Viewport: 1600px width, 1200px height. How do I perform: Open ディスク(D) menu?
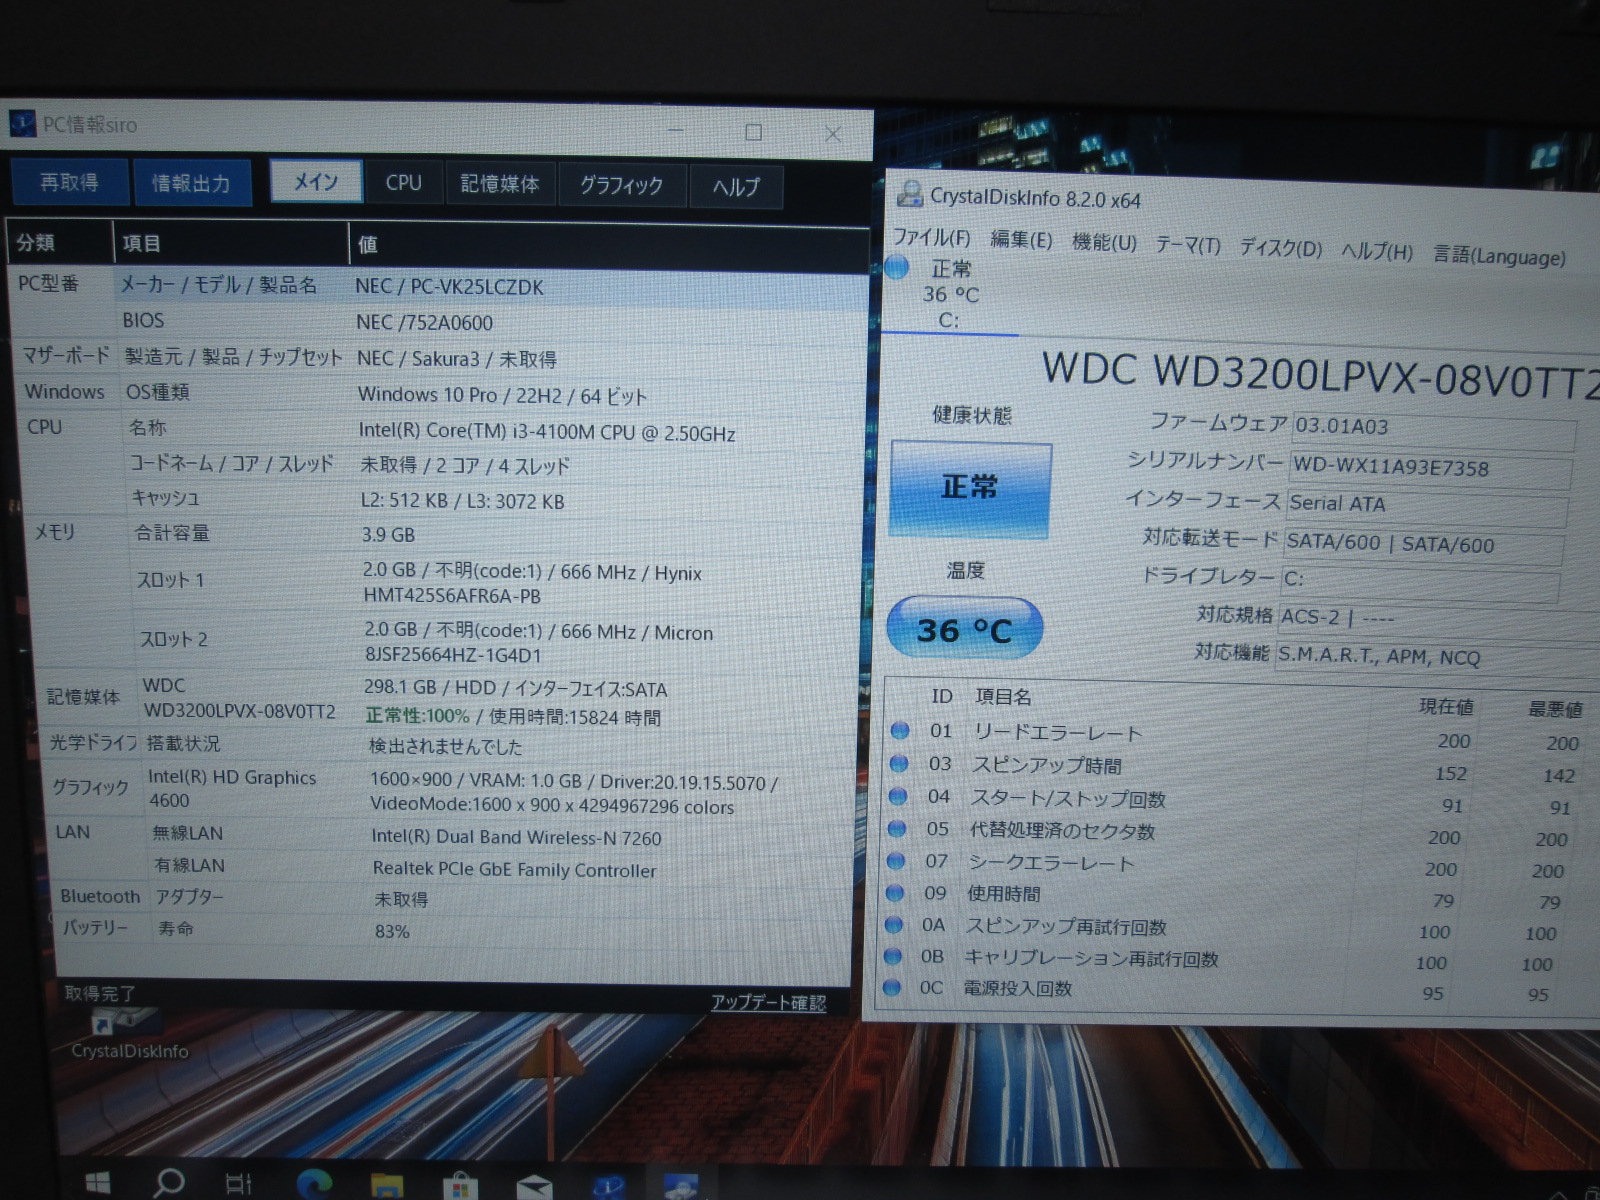(x=1281, y=248)
